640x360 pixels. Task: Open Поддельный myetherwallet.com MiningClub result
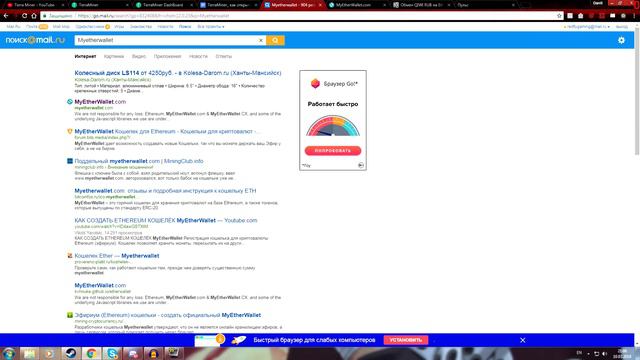point(139,161)
